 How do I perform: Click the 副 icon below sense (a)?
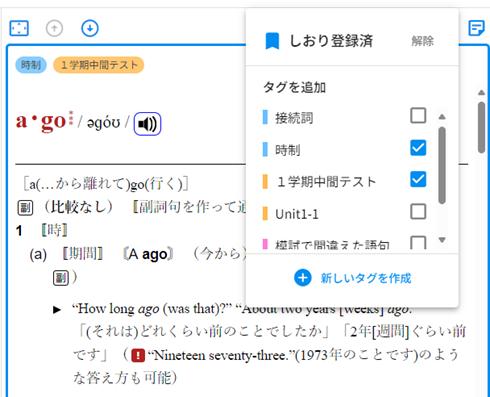pos(61,278)
